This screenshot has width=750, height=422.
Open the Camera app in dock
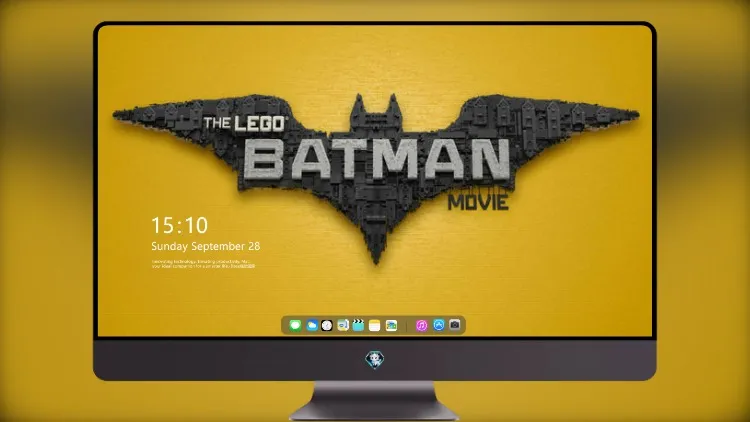click(x=455, y=325)
